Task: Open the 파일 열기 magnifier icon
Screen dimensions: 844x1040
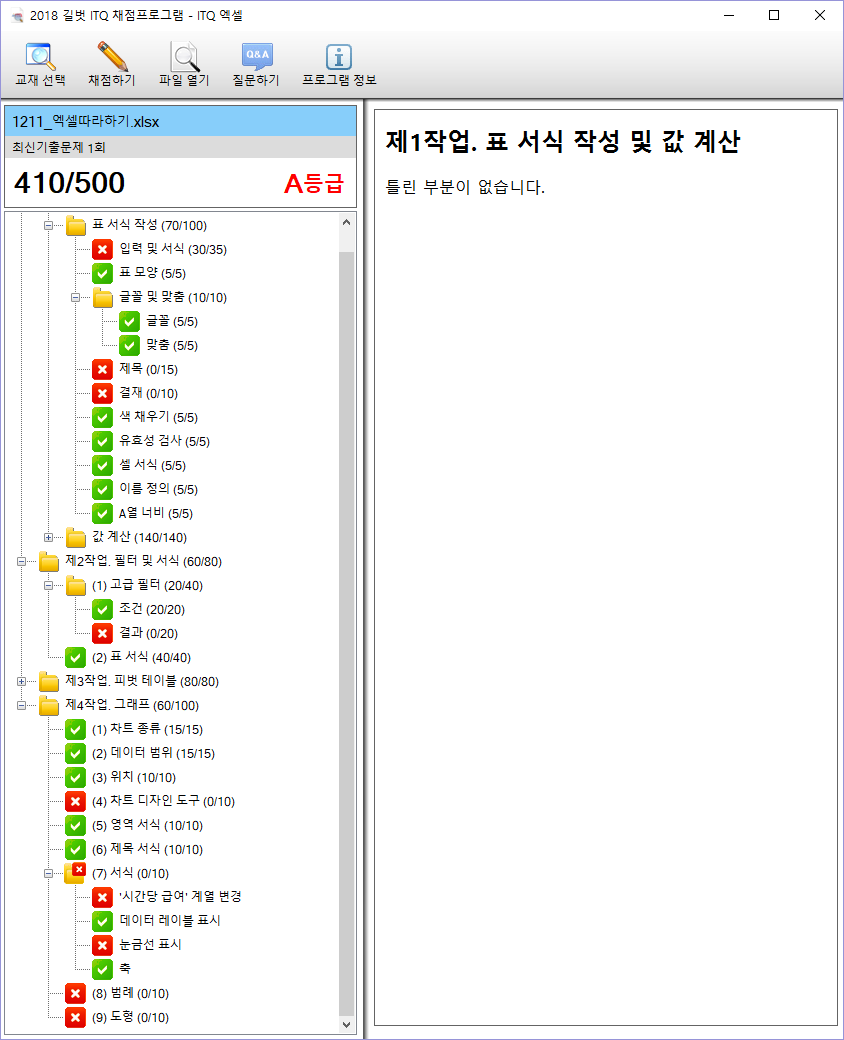Action: (x=184, y=56)
